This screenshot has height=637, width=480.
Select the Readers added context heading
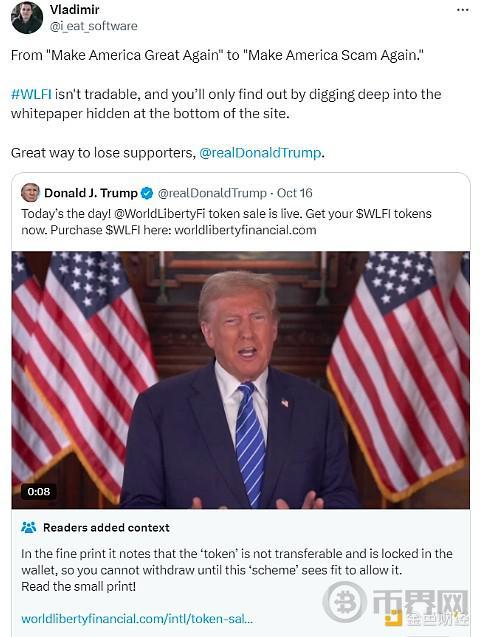pyautogui.click(x=106, y=528)
